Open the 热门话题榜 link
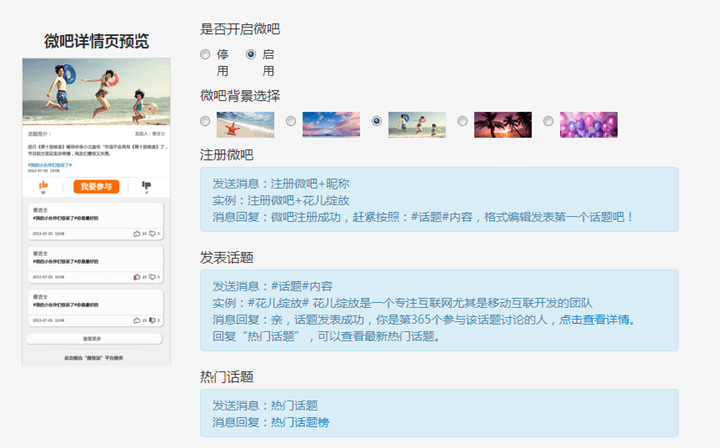The image size is (720, 448). click(x=300, y=422)
